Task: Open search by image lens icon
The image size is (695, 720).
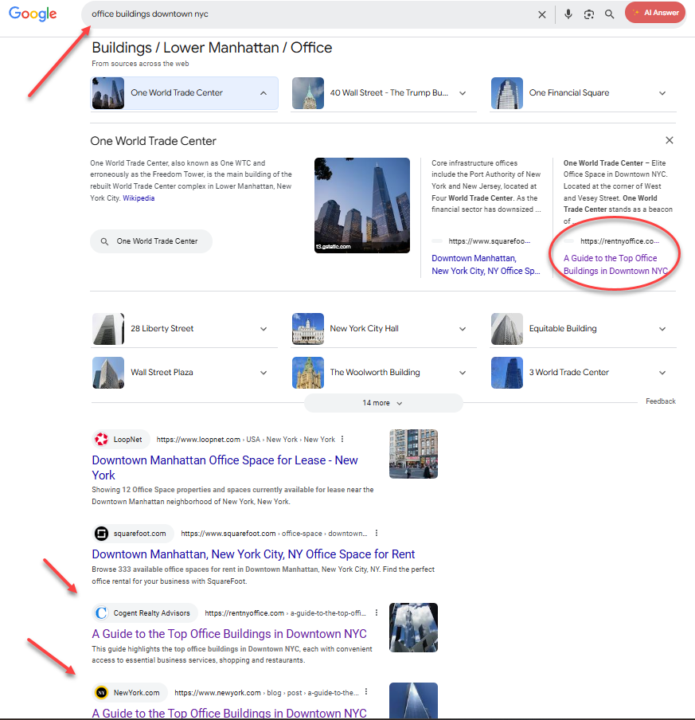Action: click(589, 14)
